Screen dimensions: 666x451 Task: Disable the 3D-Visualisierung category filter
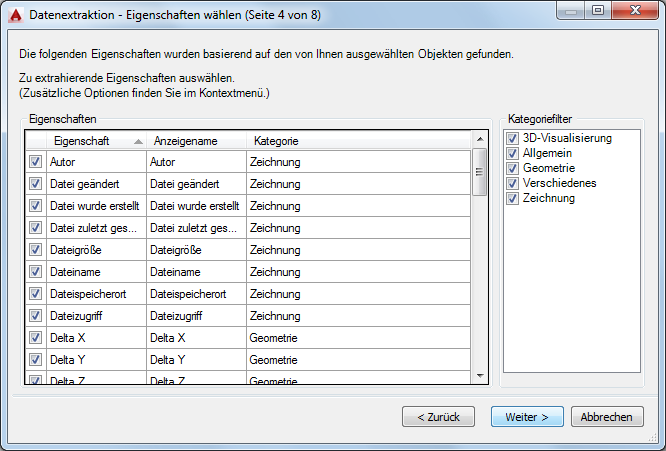(514, 138)
